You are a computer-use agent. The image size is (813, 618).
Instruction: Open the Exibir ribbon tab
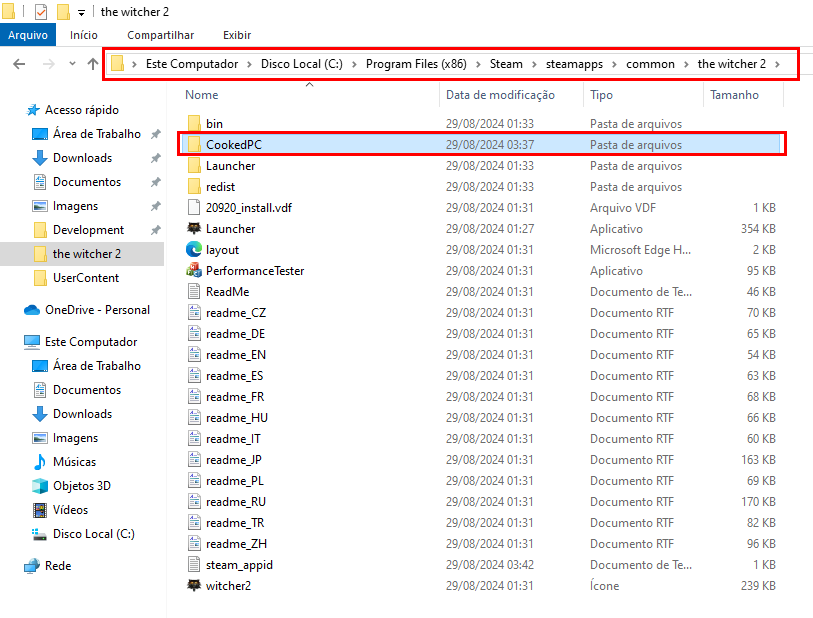(x=237, y=35)
